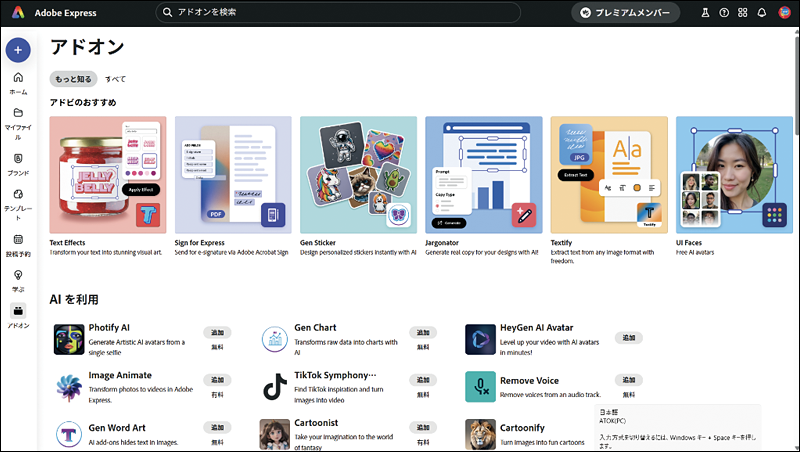Open Home (ホーム) in the sidebar
Viewport: 800px width, 452px height.
(x=18, y=84)
